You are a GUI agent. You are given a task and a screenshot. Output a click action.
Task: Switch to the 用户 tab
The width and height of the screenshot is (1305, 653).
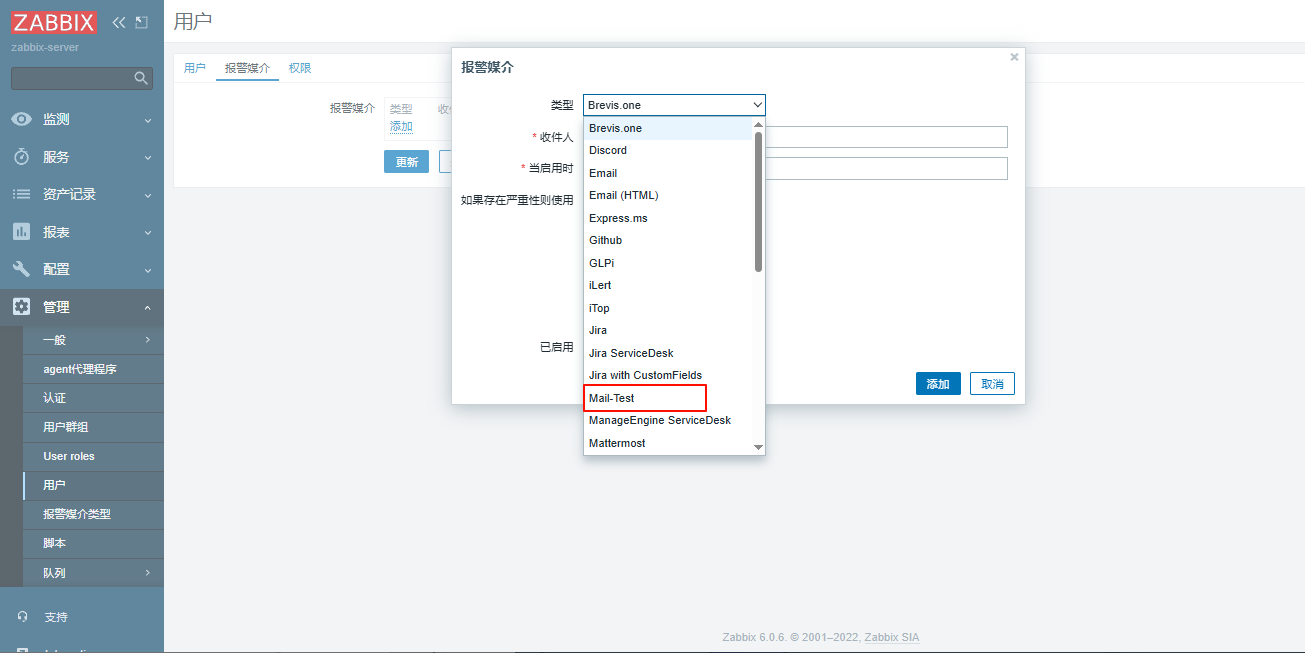coord(195,68)
